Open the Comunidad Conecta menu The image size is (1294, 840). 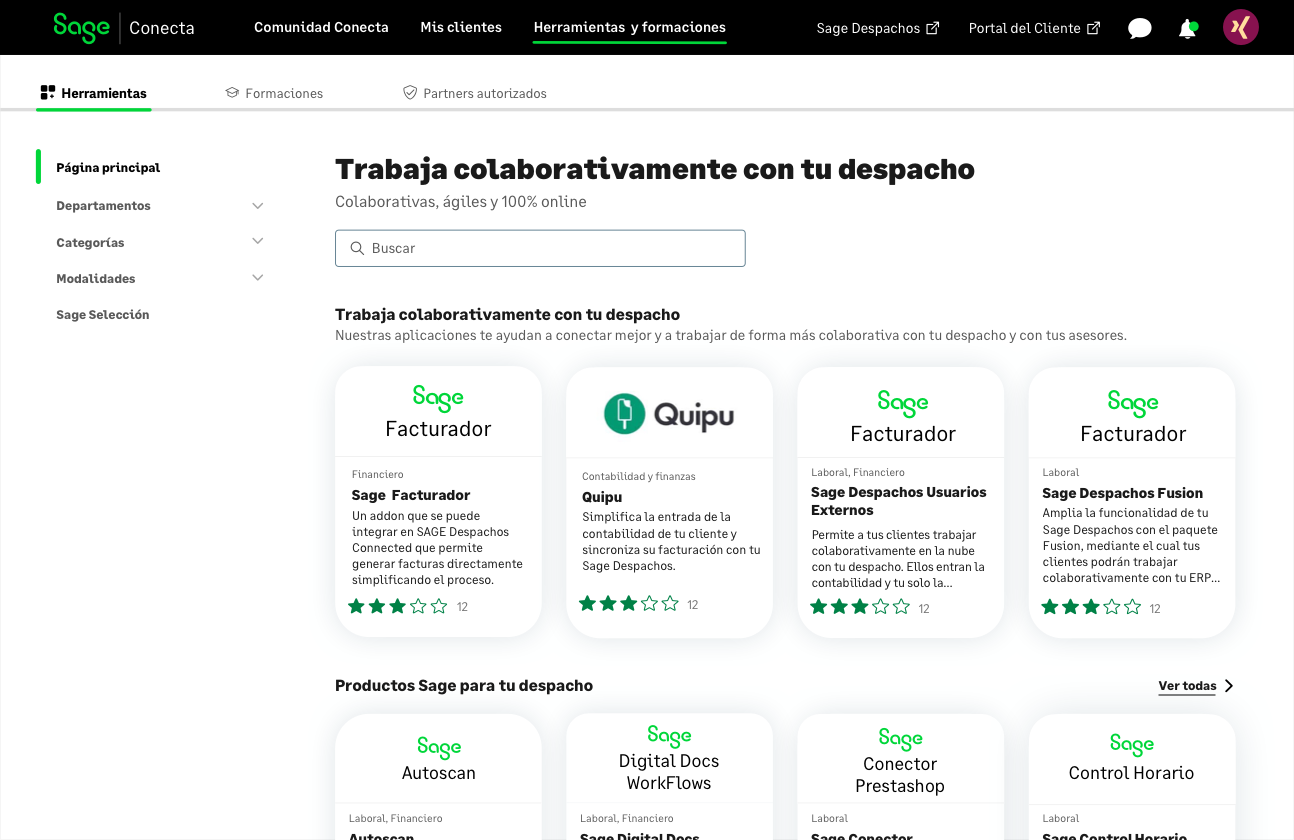[x=321, y=28]
